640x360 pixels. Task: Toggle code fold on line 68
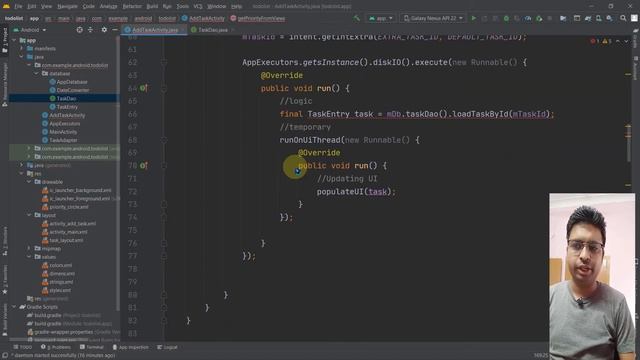pyautogui.click(x=164, y=140)
